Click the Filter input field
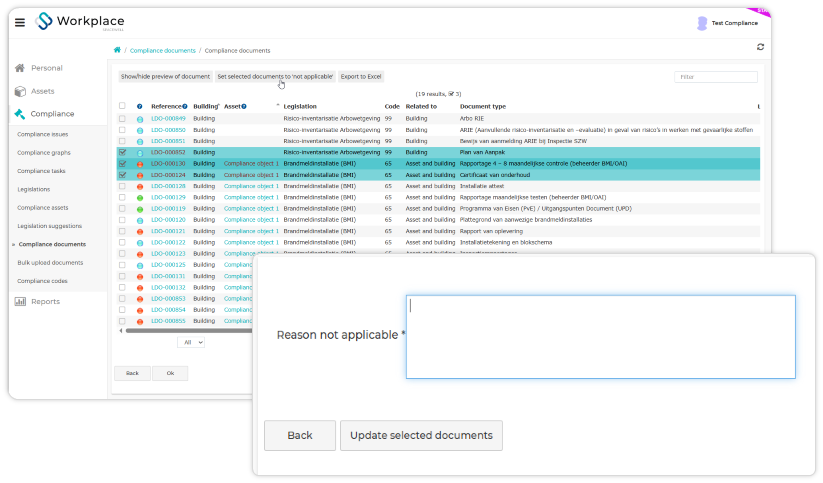 [716, 77]
